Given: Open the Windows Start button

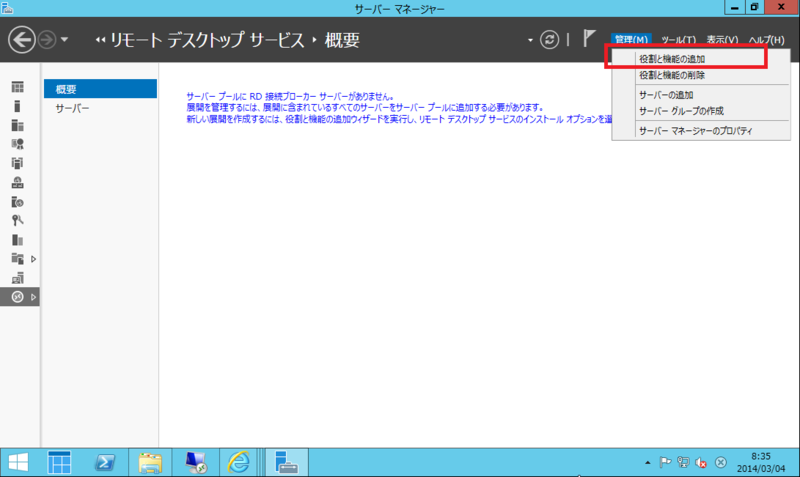Looking at the screenshot, I should 18,463.
